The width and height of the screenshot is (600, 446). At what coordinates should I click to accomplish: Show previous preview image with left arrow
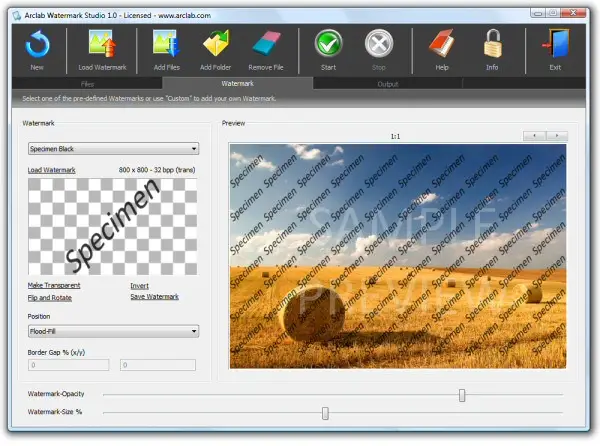(x=534, y=136)
